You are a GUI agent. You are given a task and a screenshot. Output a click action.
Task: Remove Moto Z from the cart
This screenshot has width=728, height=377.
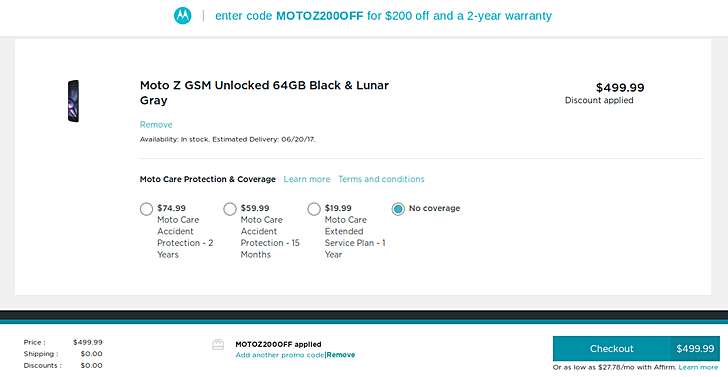[156, 124]
